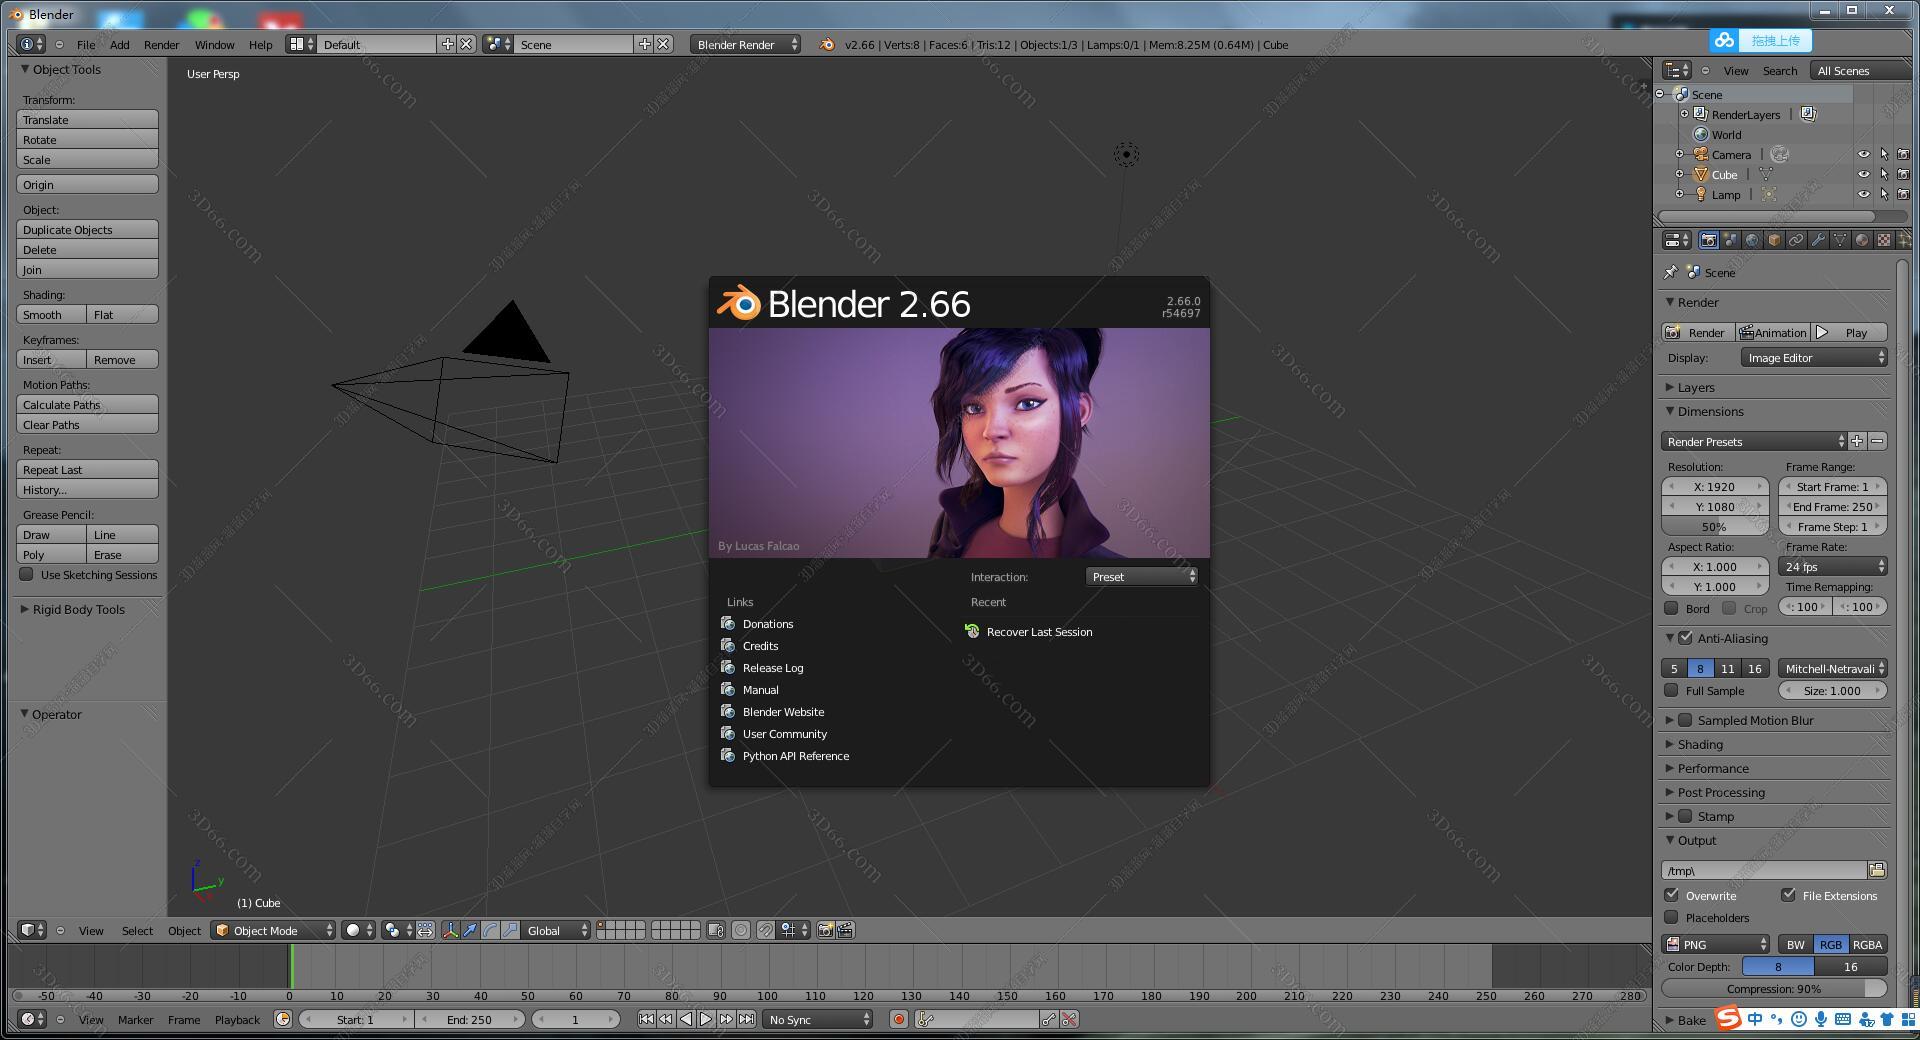Open the Material properties tab (sphere icon)
This screenshot has height=1040, width=1920.
1861,241
